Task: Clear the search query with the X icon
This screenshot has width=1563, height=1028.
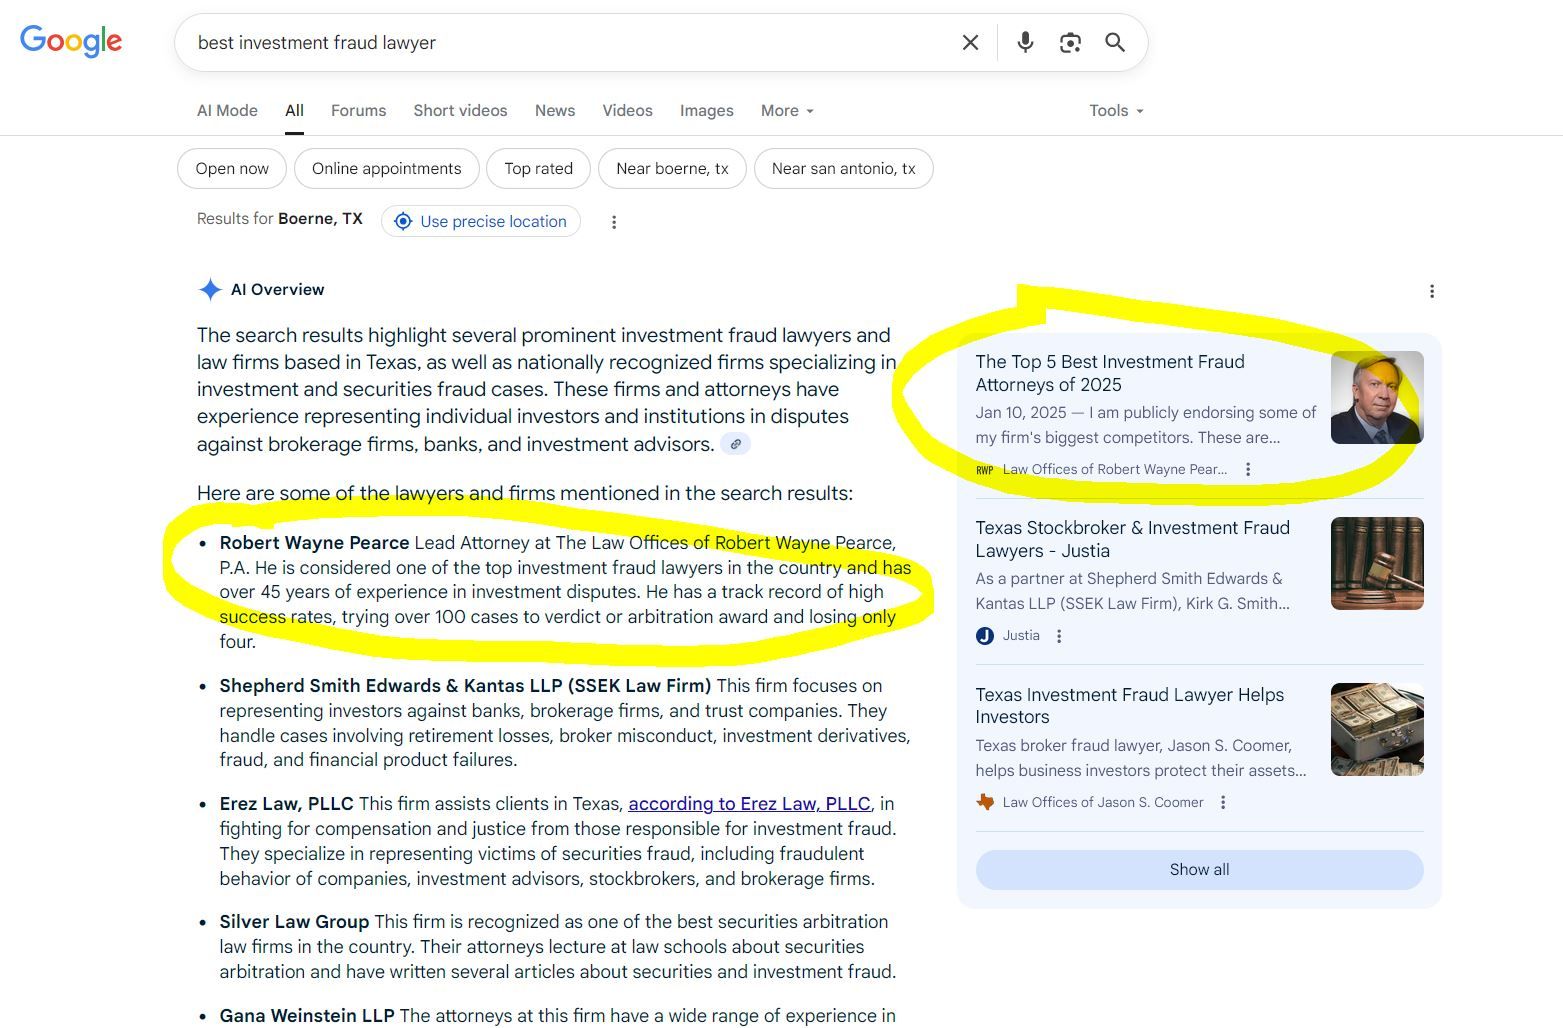Action: [969, 42]
